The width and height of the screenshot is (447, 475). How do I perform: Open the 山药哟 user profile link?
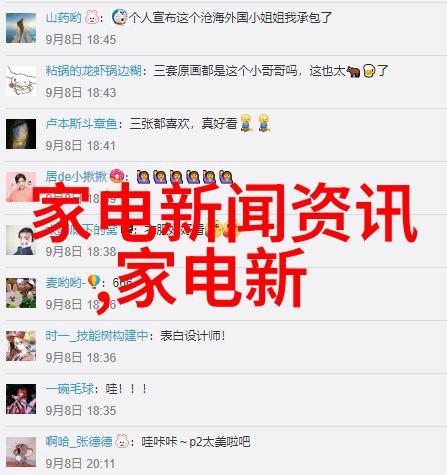tap(63, 18)
